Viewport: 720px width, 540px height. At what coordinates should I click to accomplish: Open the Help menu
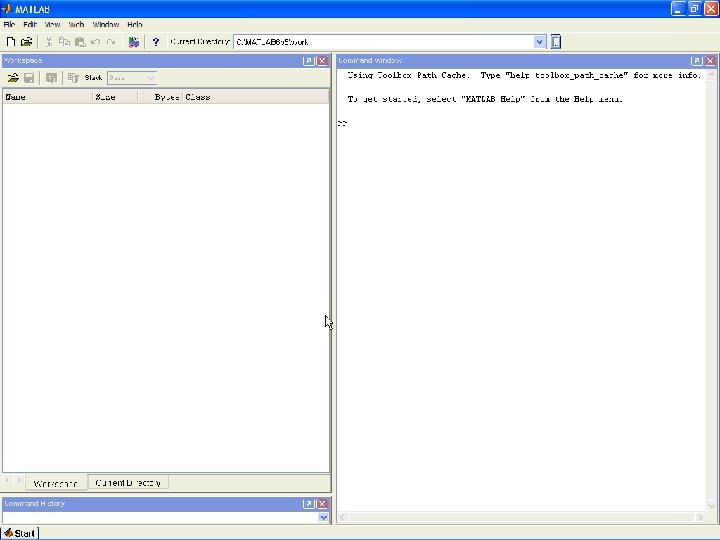click(x=135, y=24)
